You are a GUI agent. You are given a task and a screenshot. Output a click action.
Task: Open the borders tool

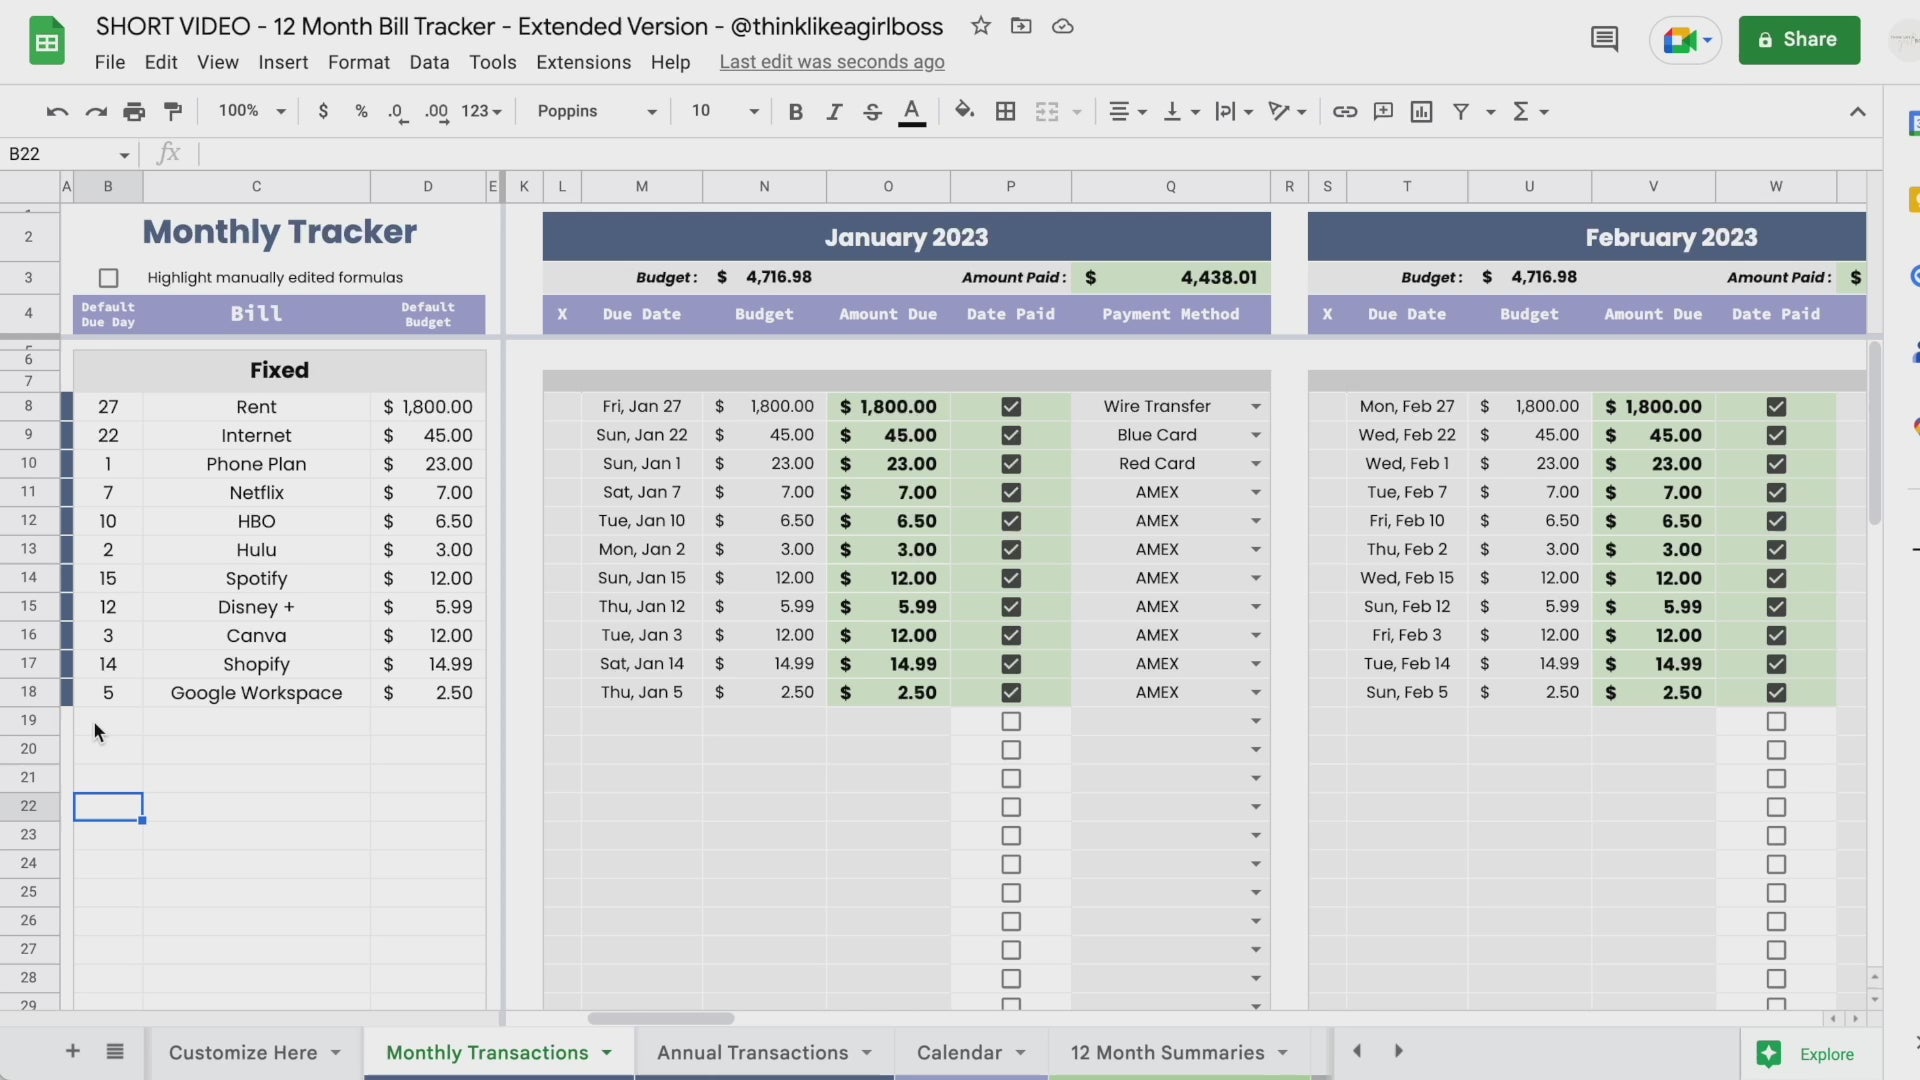[x=1006, y=111]
